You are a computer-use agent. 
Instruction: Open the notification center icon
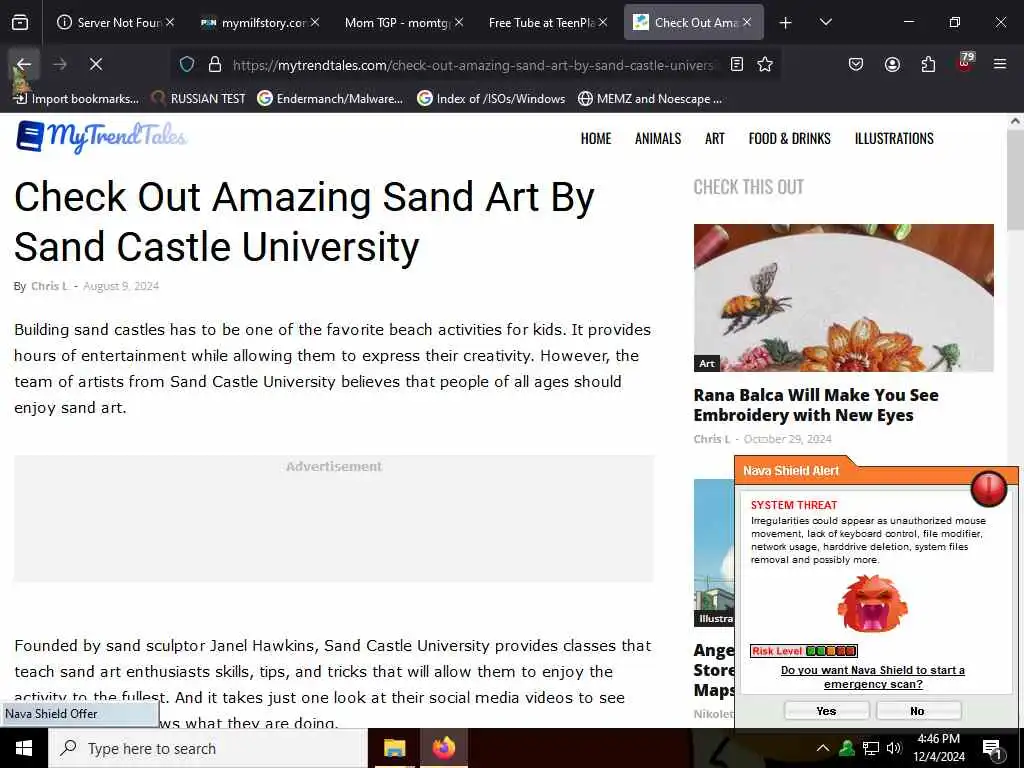[992, 749]
